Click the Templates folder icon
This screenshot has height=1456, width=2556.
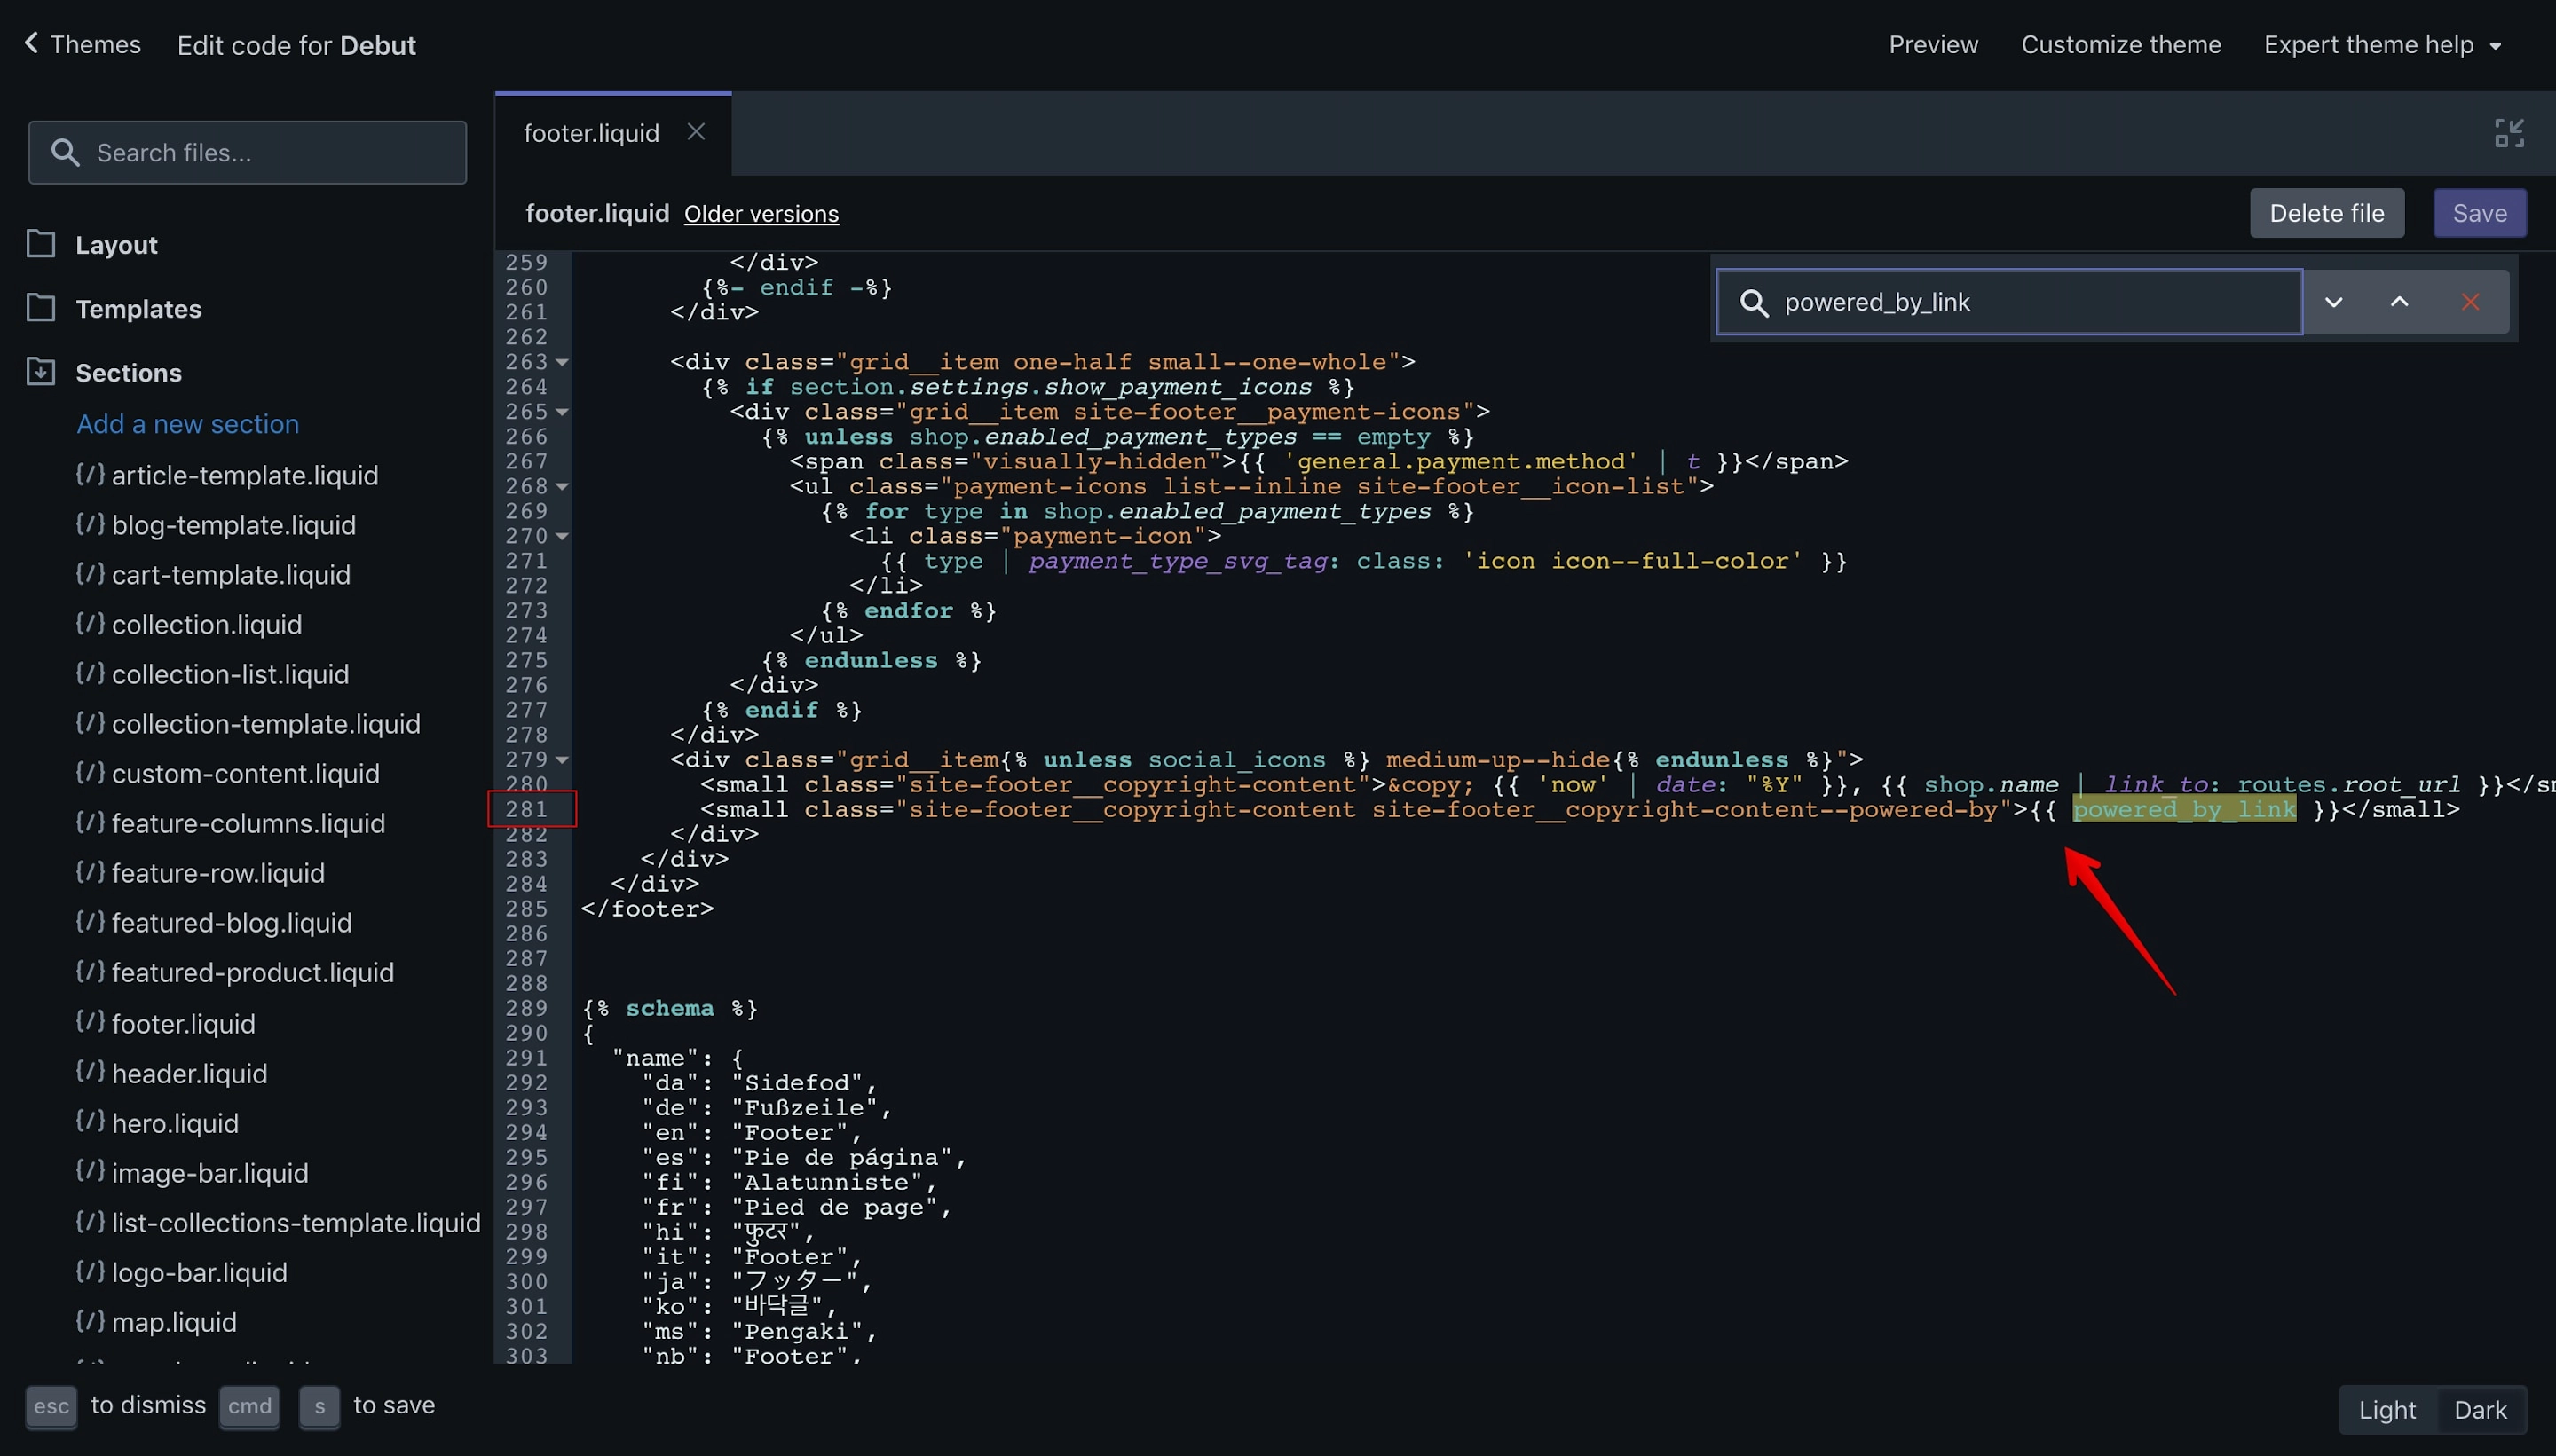click(41, 307)
